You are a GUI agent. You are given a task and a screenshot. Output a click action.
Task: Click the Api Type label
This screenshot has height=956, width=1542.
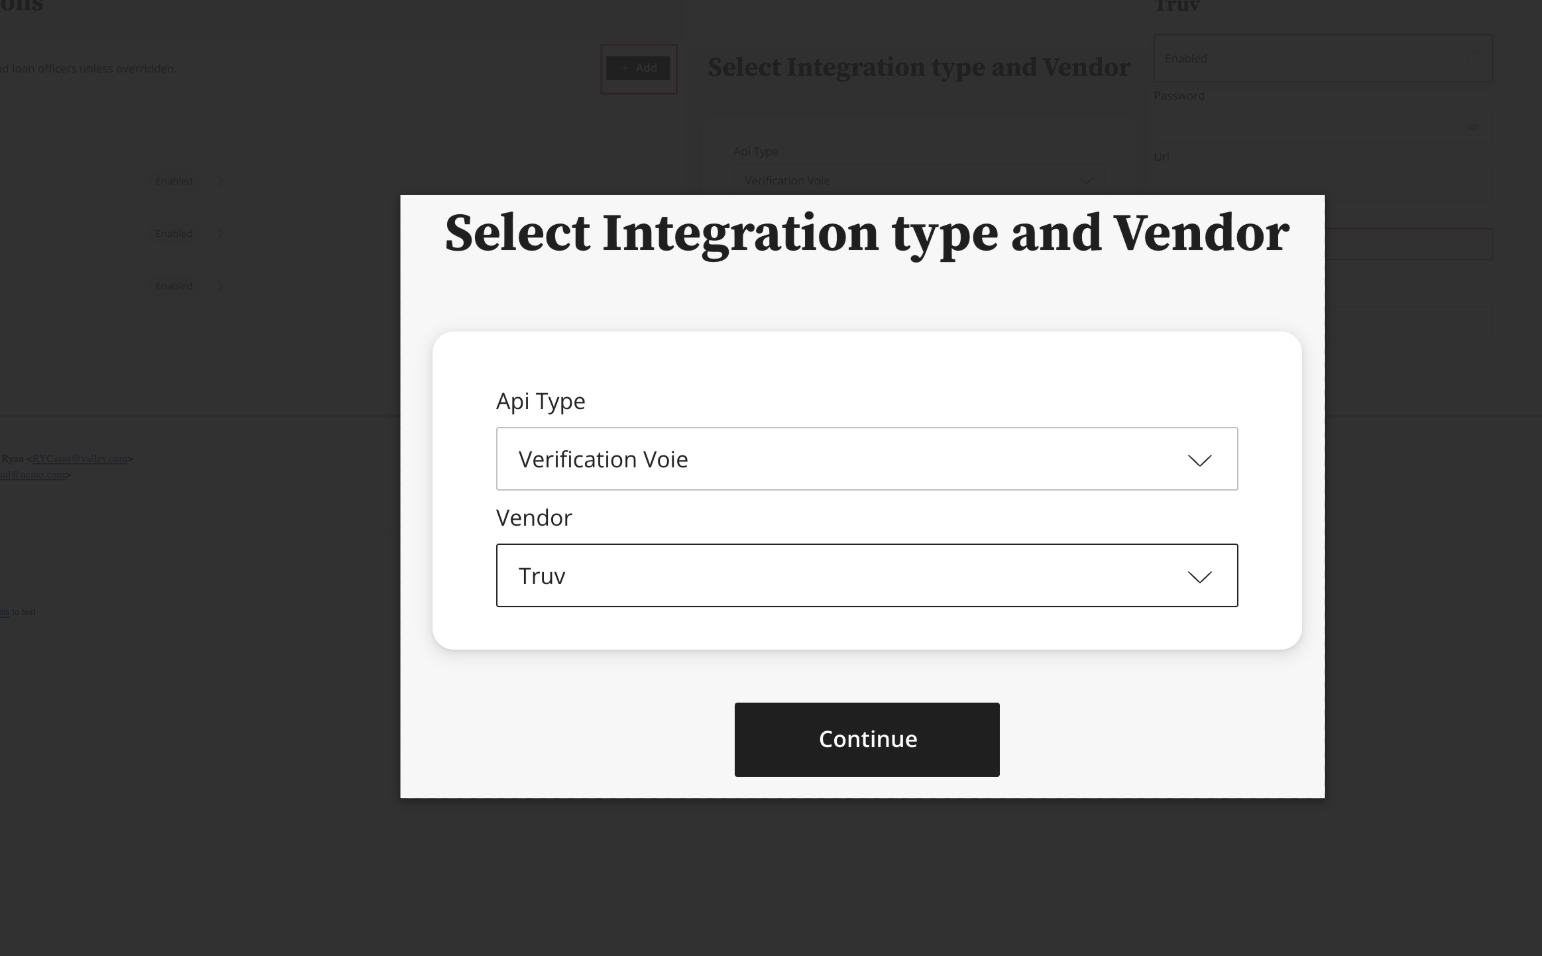pos(541,401)
